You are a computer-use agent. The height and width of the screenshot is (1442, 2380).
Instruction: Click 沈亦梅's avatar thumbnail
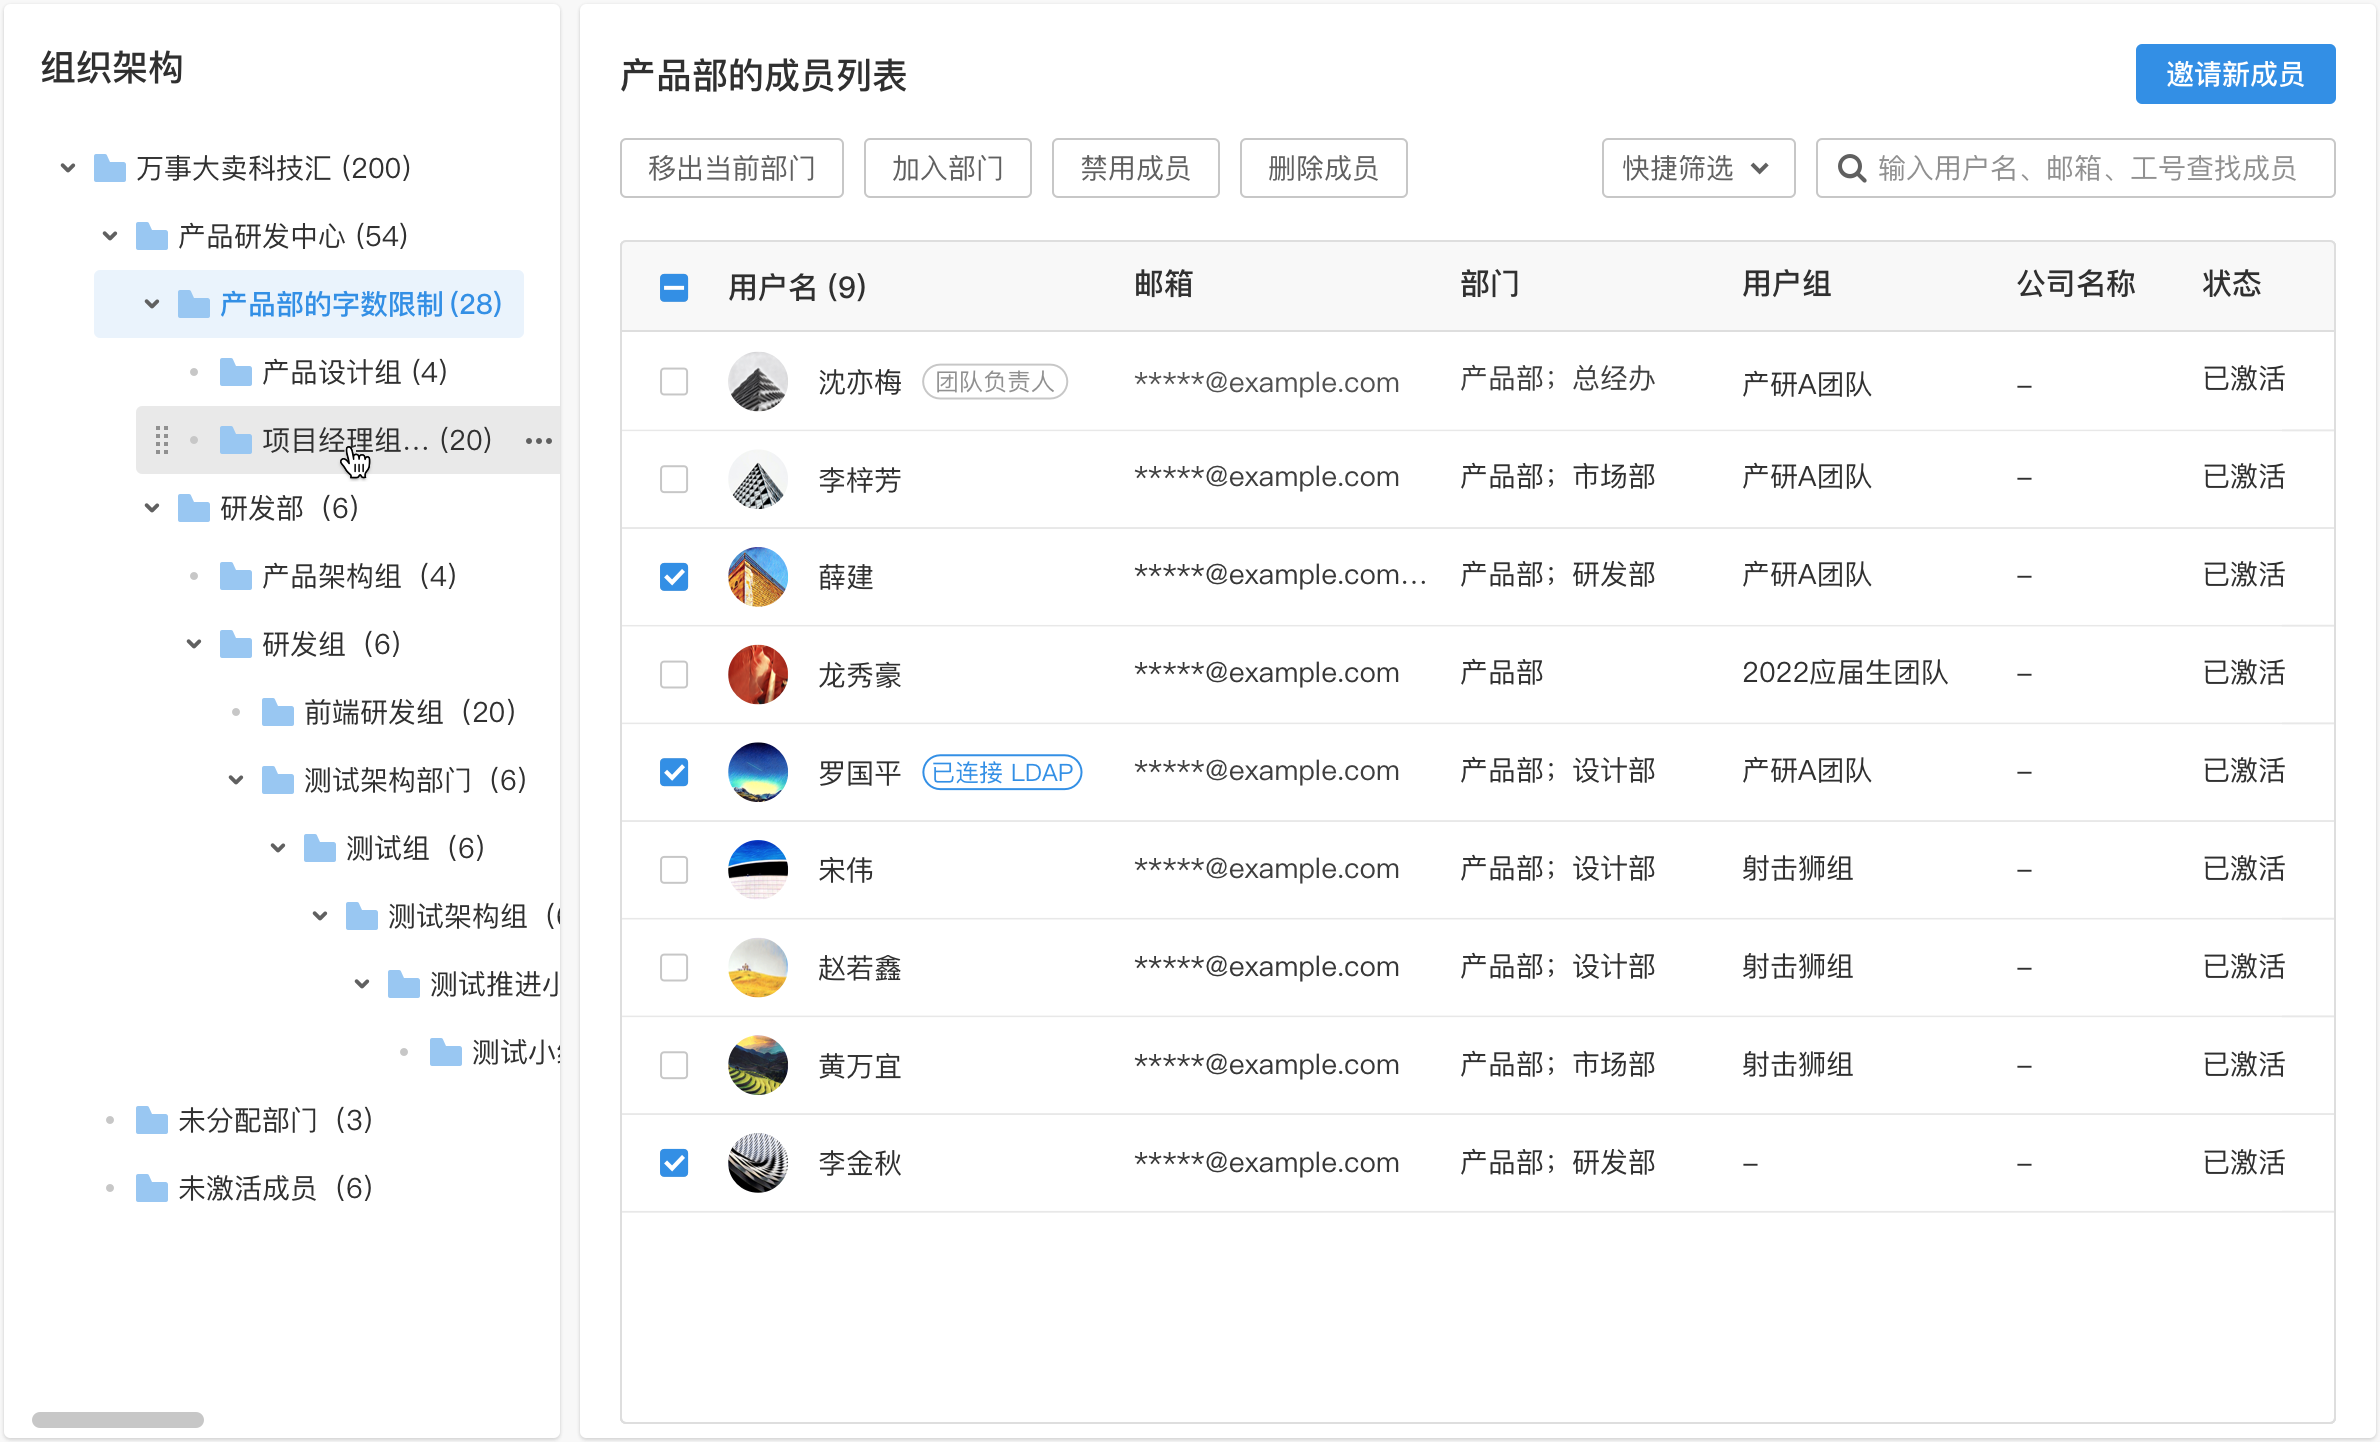click(x=757, y=381)
